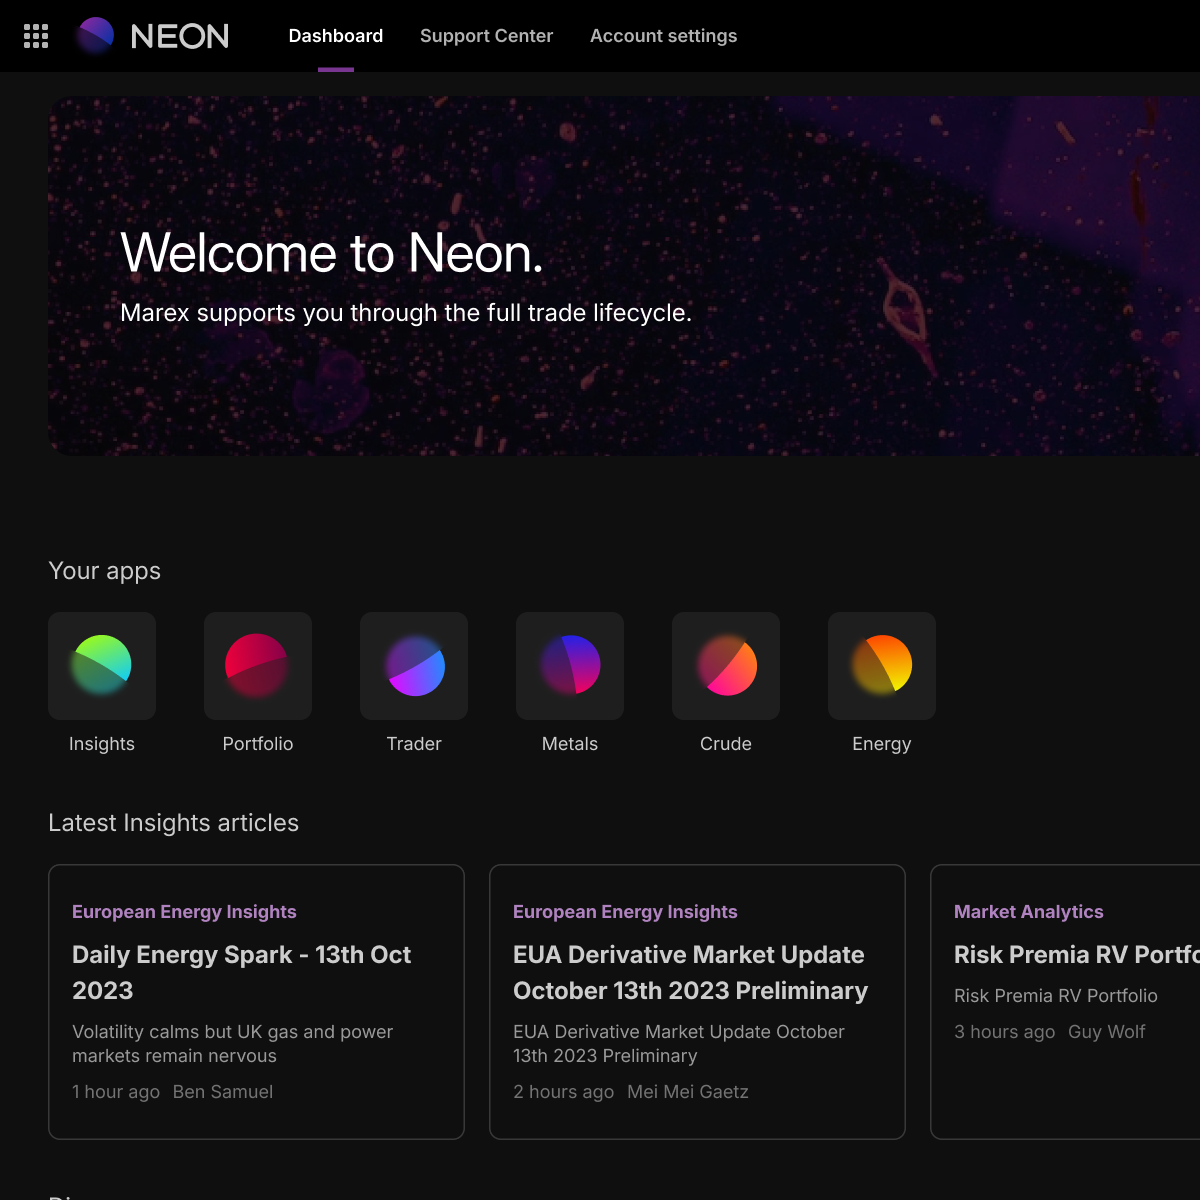Click author name Mei Mei Gaetz

pyautogui.click(x=688, y=1091)
